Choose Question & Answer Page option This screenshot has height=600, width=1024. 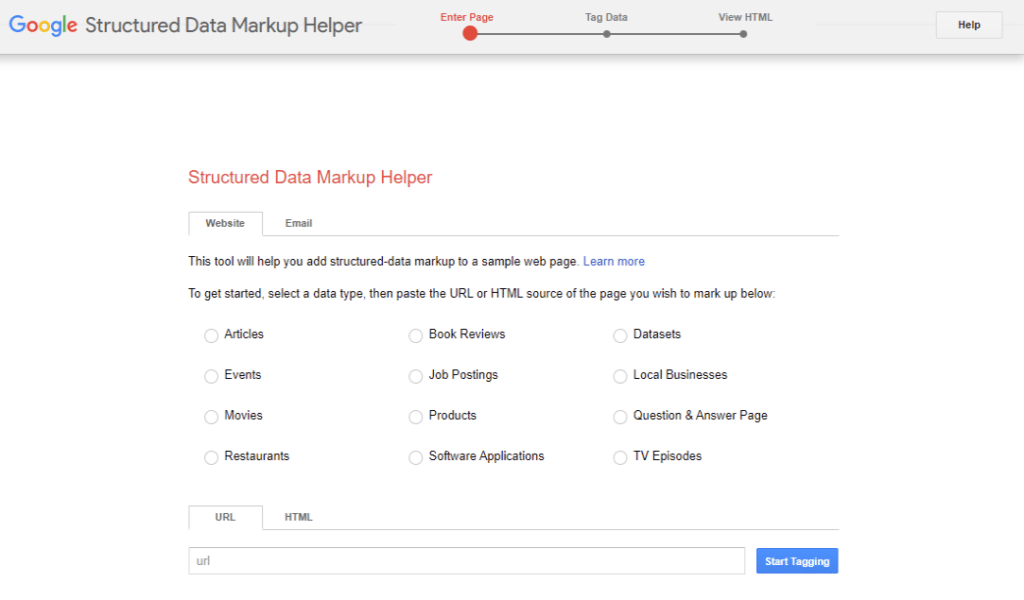(620, 417)
